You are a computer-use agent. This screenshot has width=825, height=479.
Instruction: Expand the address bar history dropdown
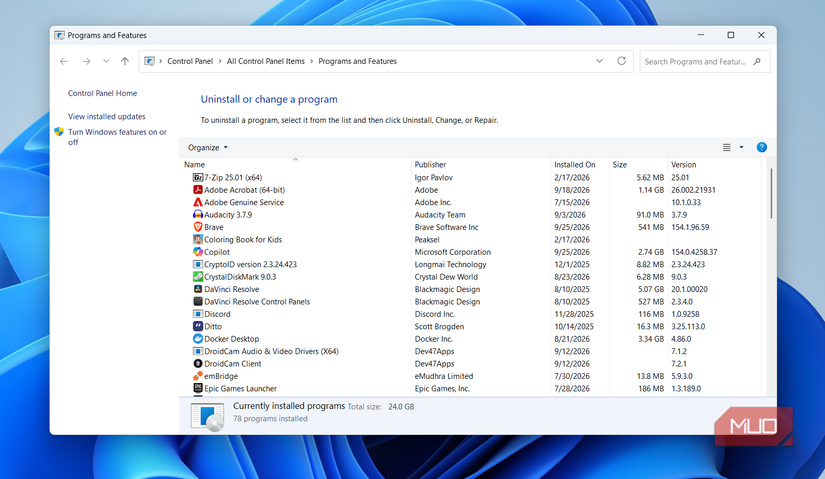599,61
